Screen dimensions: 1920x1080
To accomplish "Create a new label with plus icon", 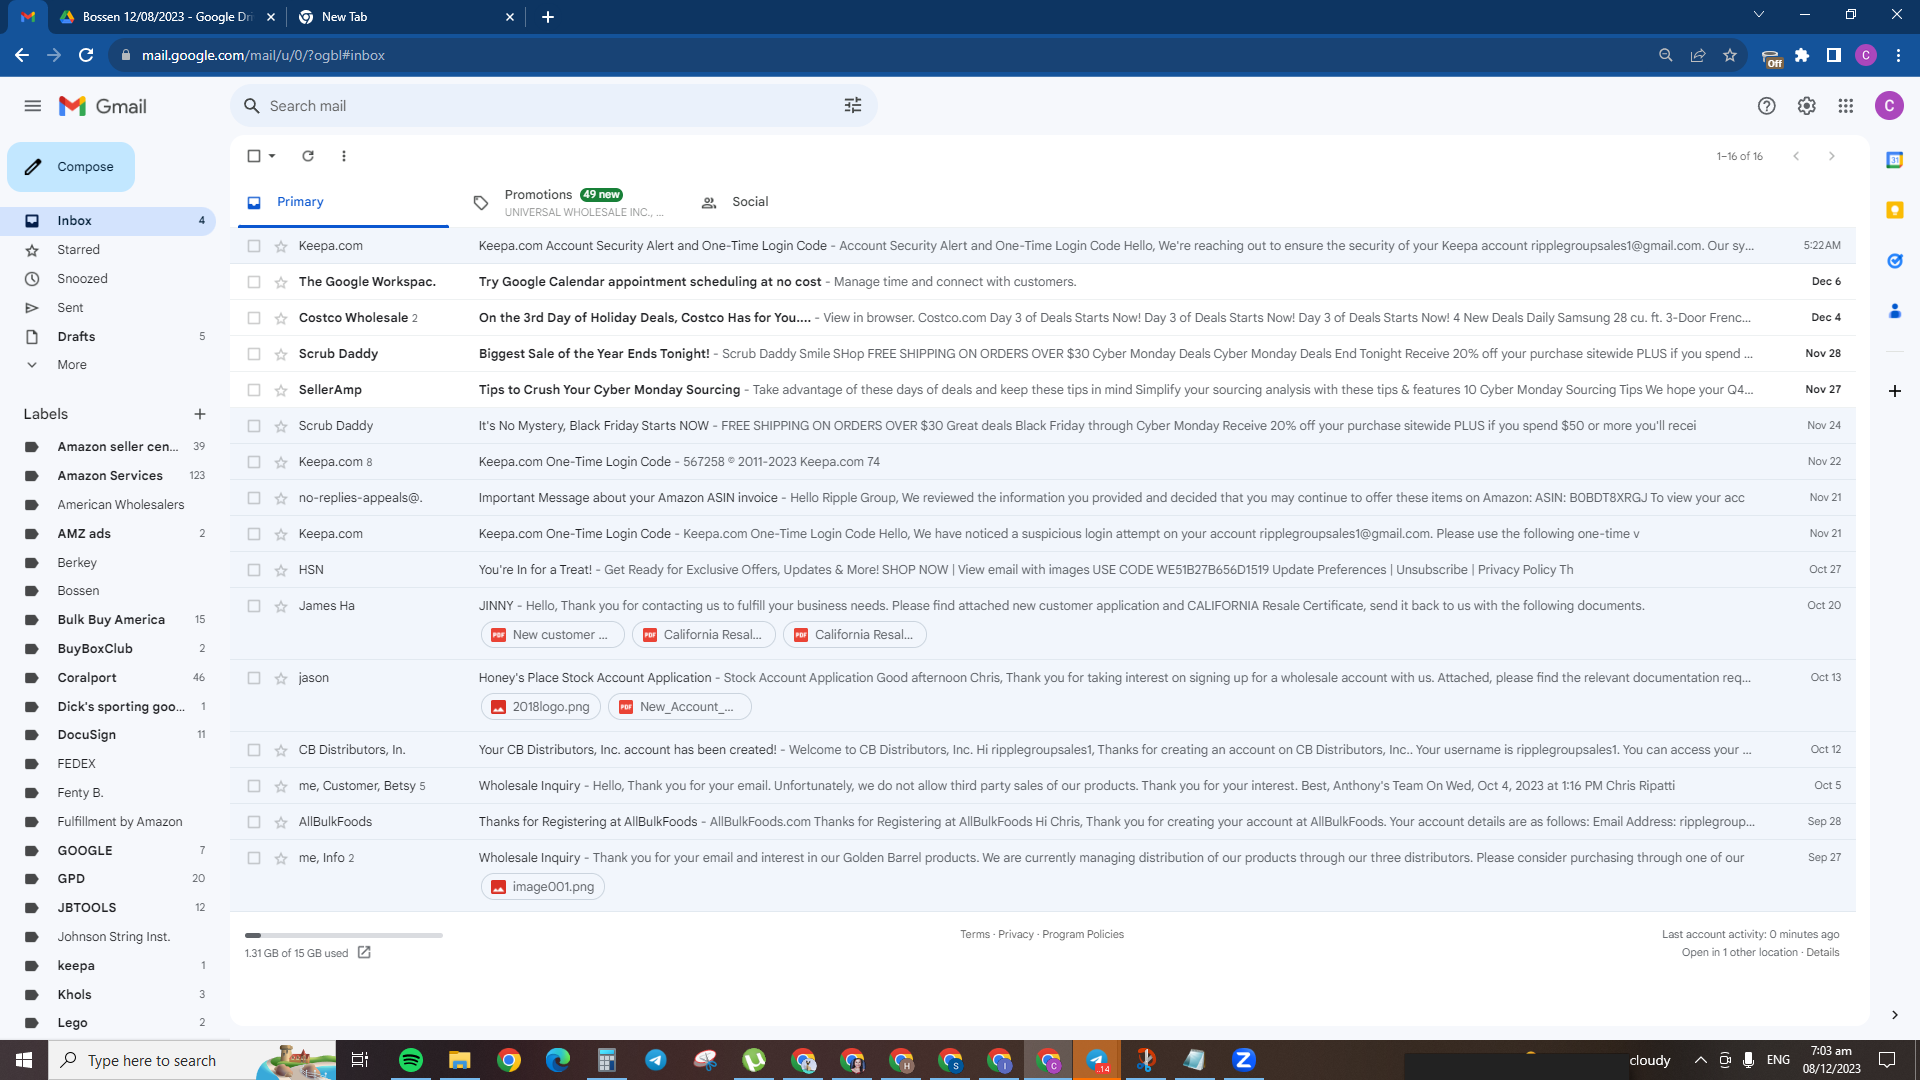I will click(200, 414).
